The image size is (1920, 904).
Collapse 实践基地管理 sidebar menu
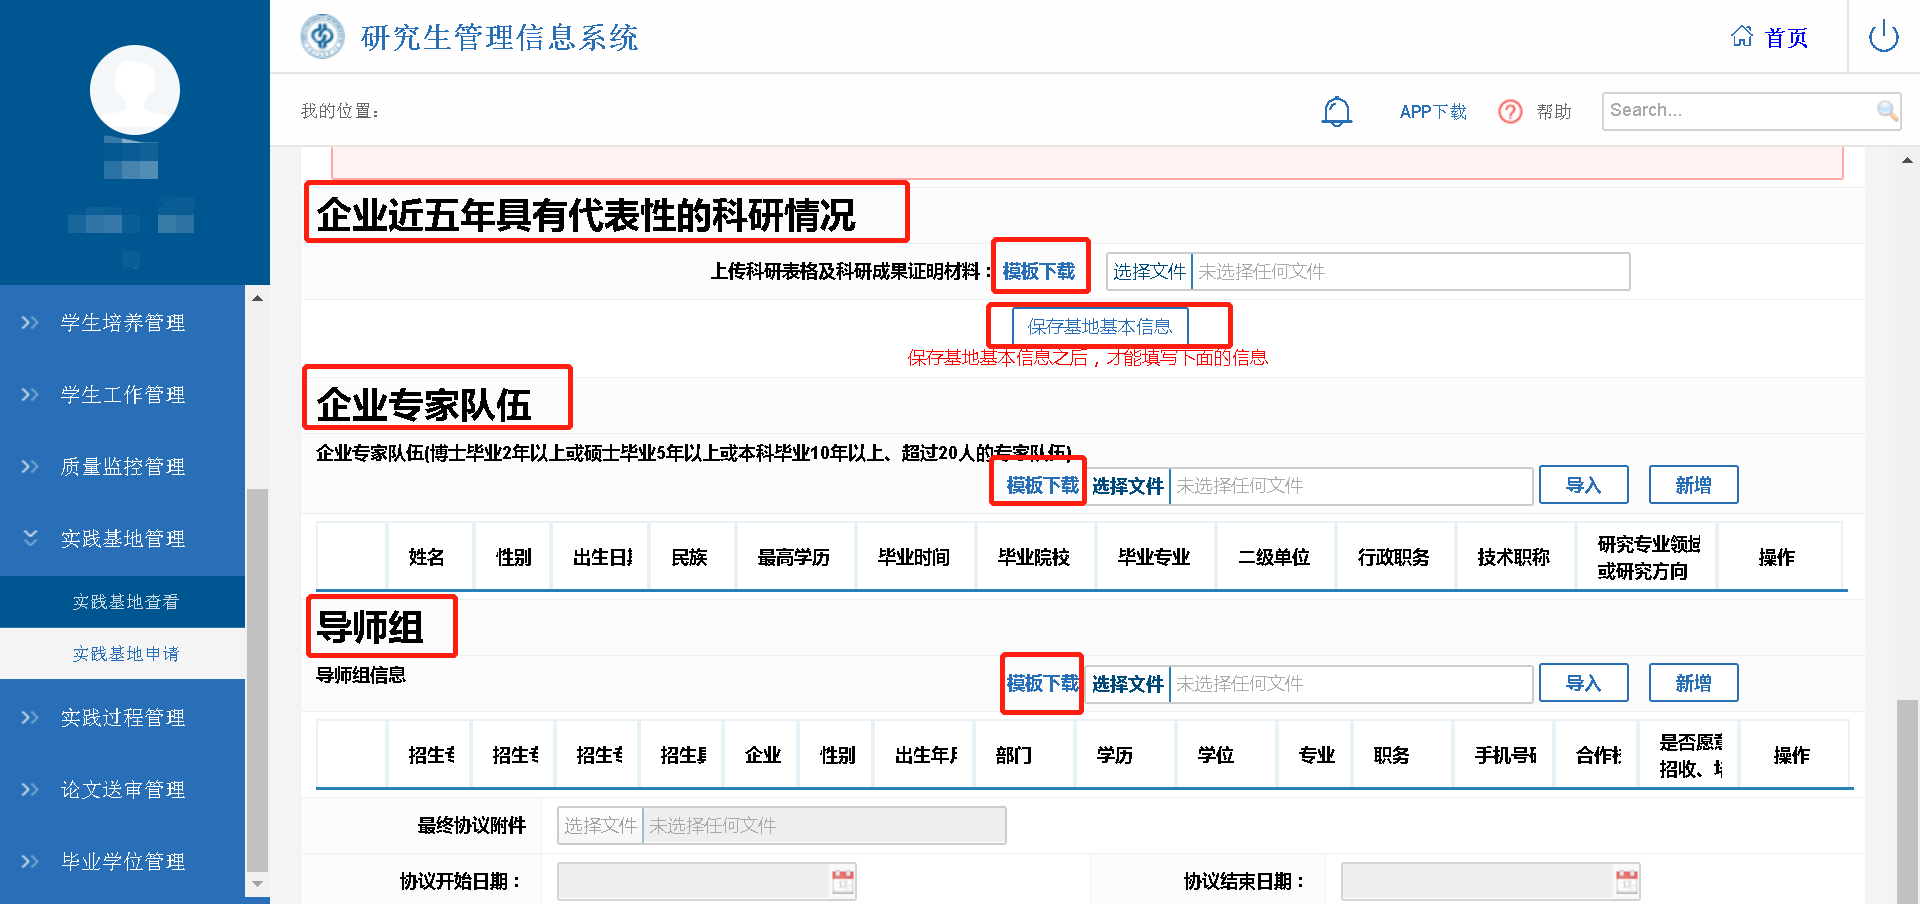(x=122, y=539)
